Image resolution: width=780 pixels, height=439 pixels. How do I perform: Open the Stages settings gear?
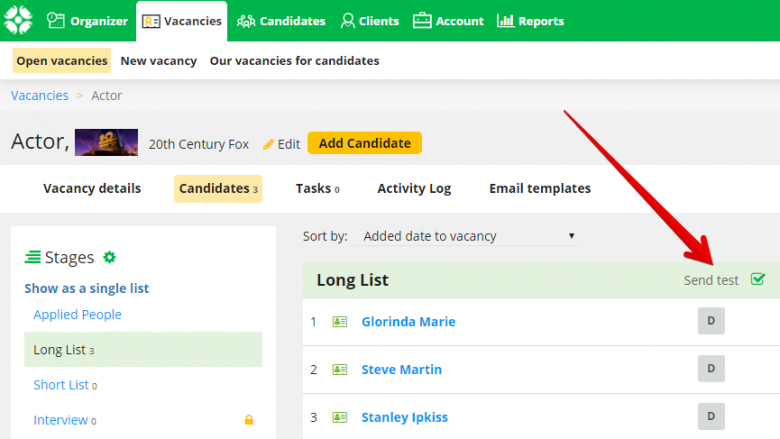(109, 257)
